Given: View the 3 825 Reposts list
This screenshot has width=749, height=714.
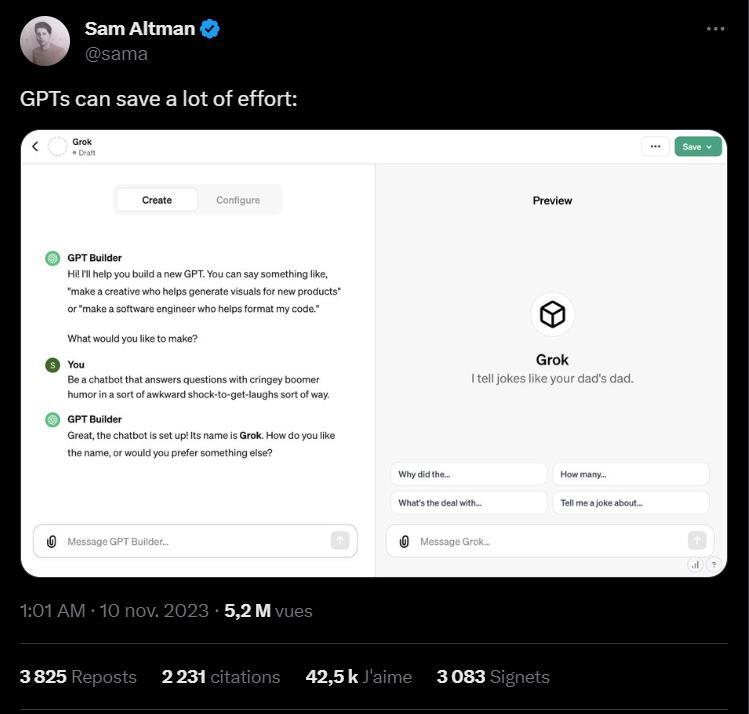Looking at the screenshot, I should pyautogui.click(x=78, y=677).
